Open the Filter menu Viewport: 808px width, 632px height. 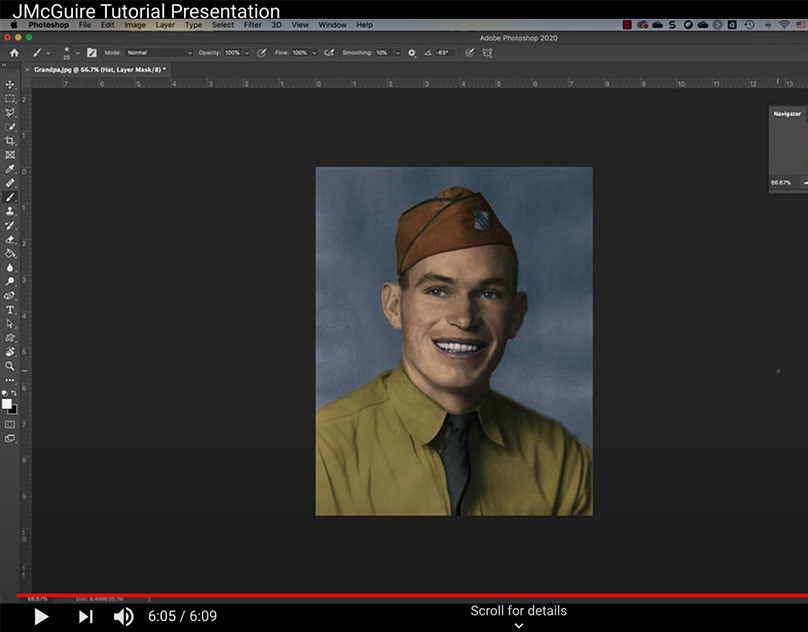coord(252,25)
